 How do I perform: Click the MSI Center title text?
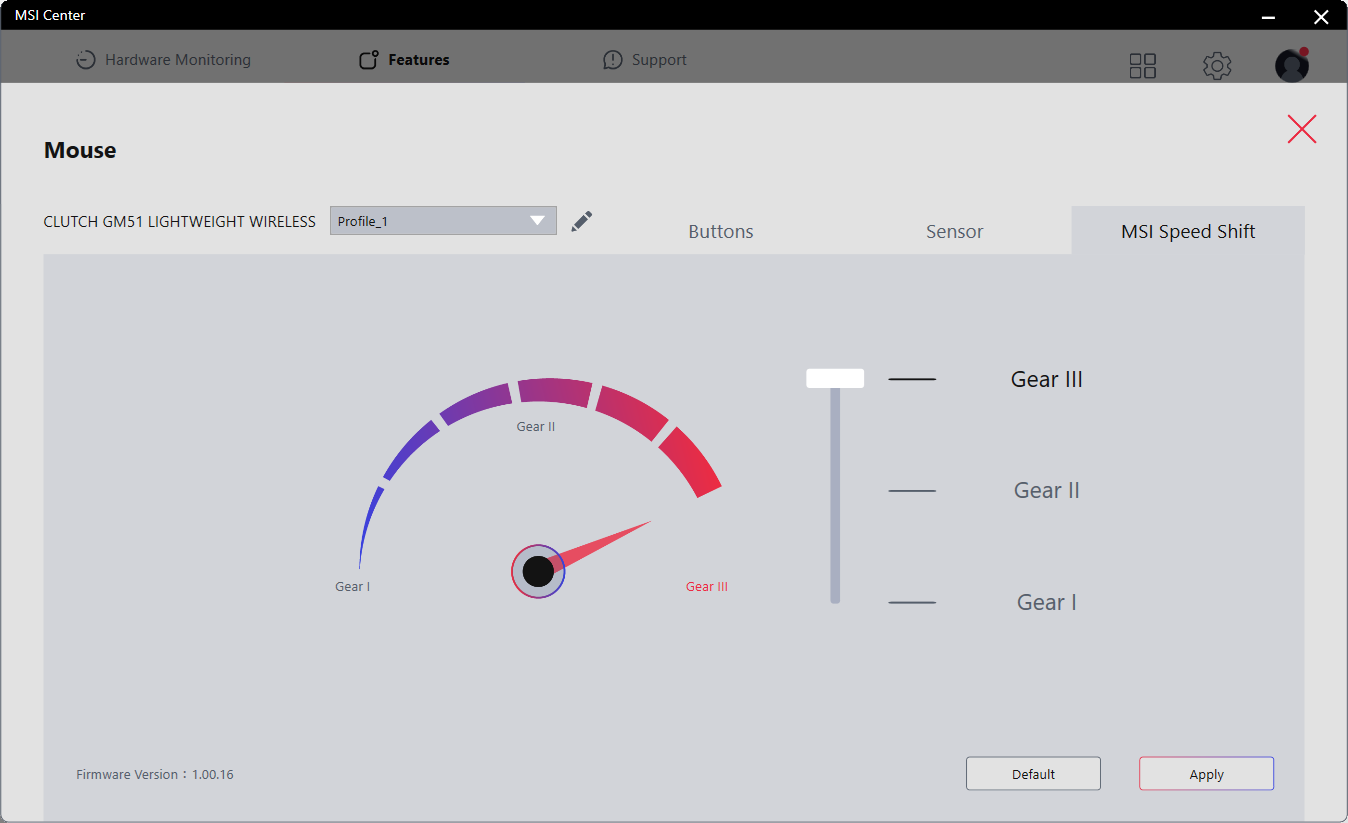(50, 15)
